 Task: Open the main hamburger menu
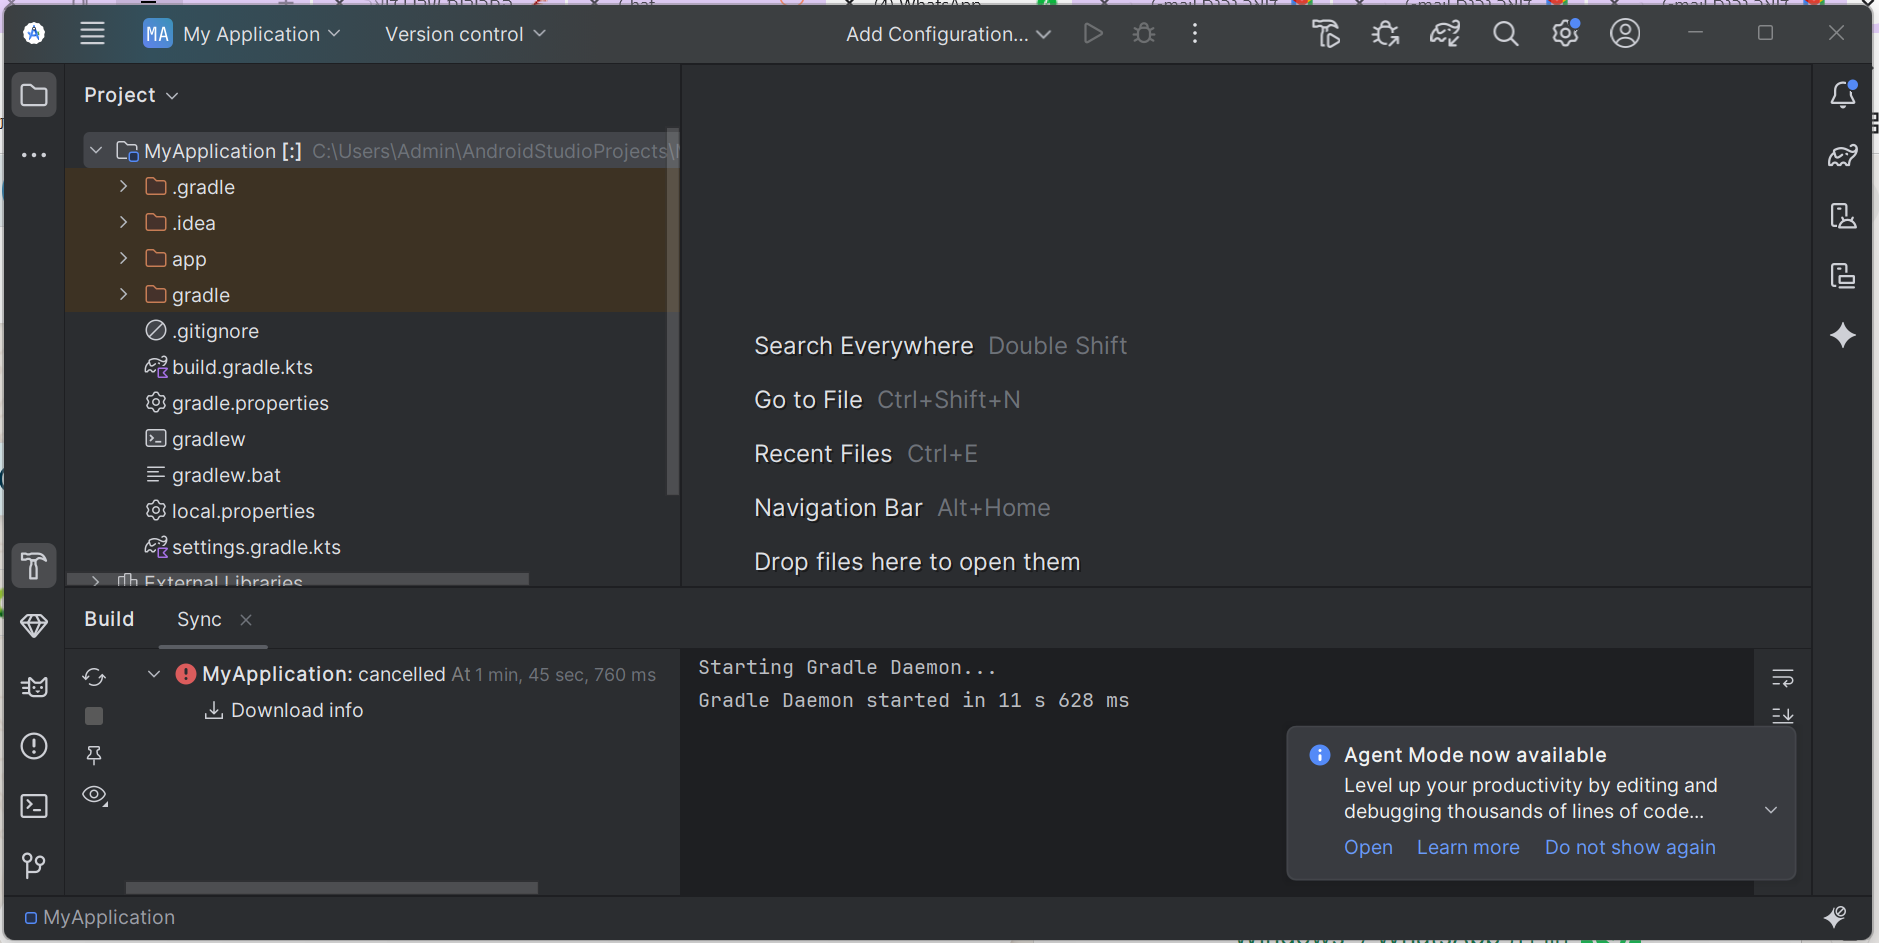(x=92, y=34)
